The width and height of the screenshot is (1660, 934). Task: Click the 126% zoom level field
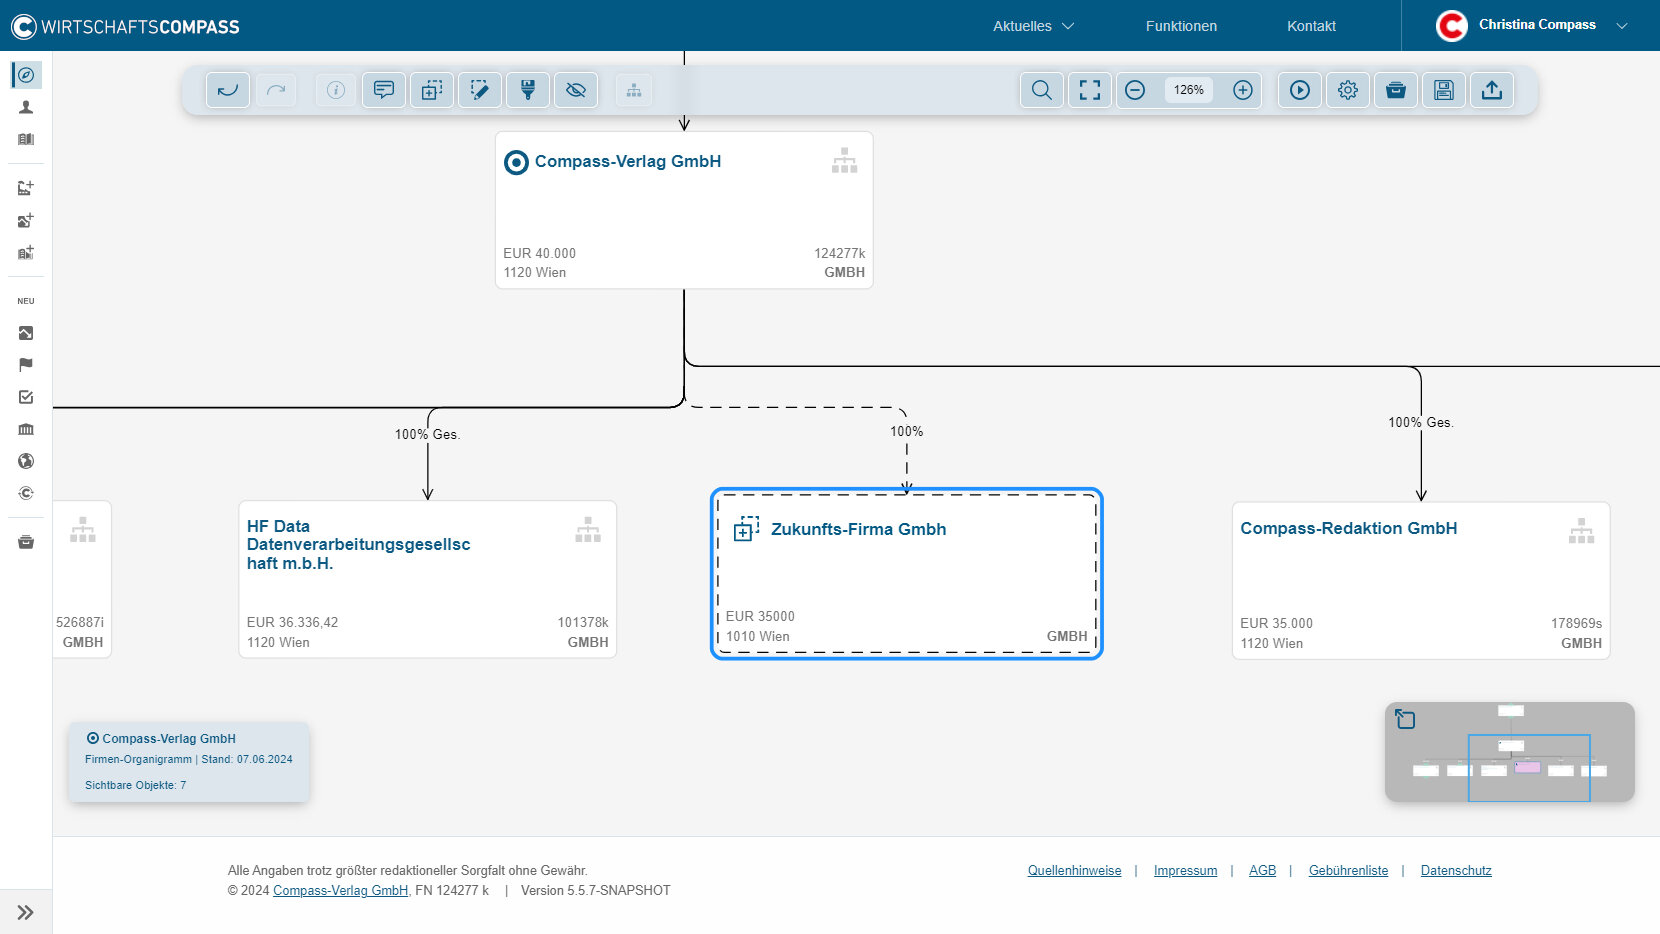[x=1189, y=90]
